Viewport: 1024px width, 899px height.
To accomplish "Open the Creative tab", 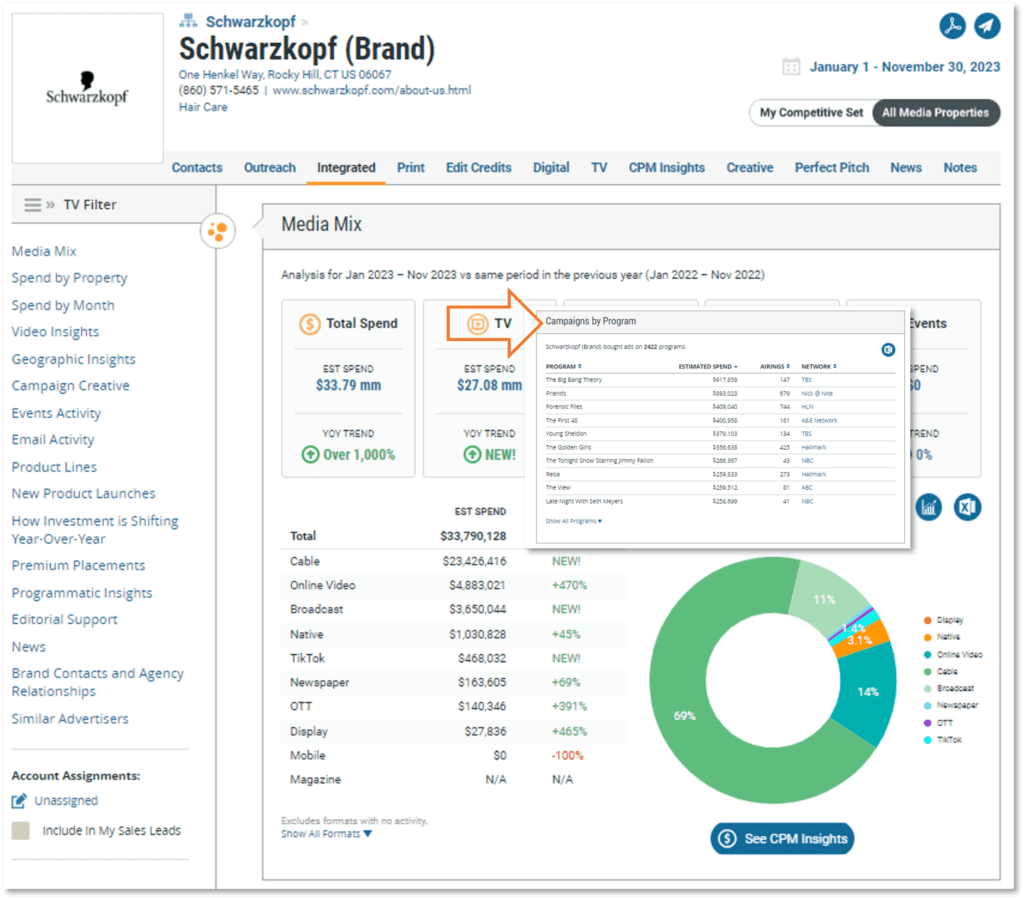I will [750, 168].
